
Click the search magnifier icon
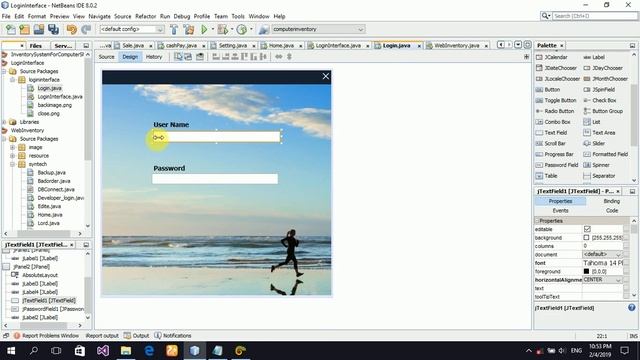click(545, 16)
